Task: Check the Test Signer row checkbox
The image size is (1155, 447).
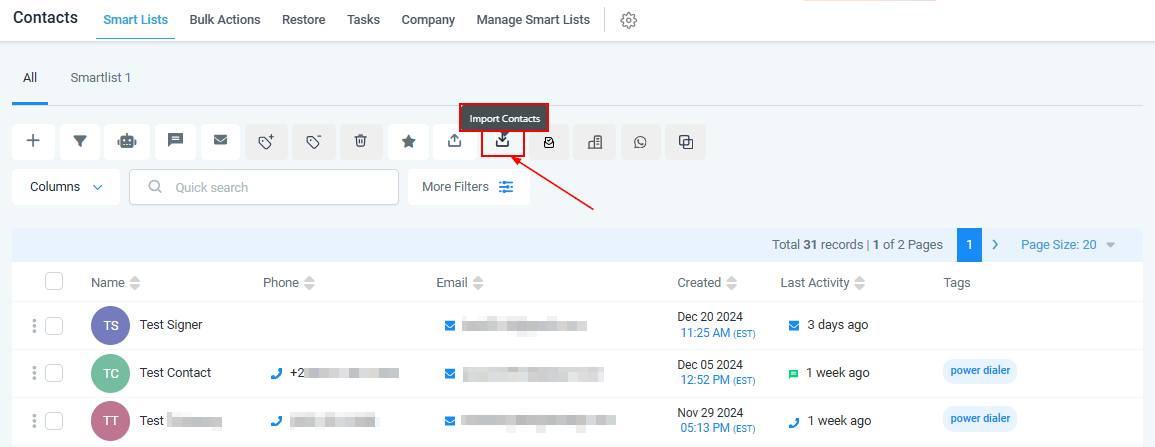Action: pyautogui.click(x=54, y=325)
